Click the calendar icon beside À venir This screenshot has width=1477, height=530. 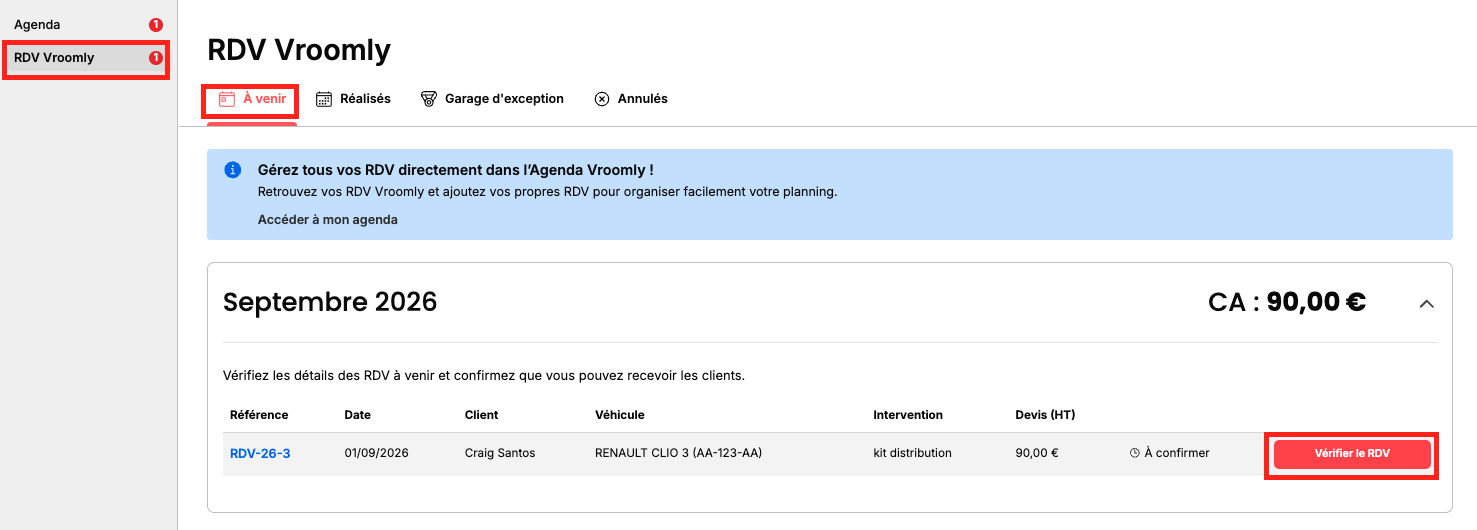(227, 99)
